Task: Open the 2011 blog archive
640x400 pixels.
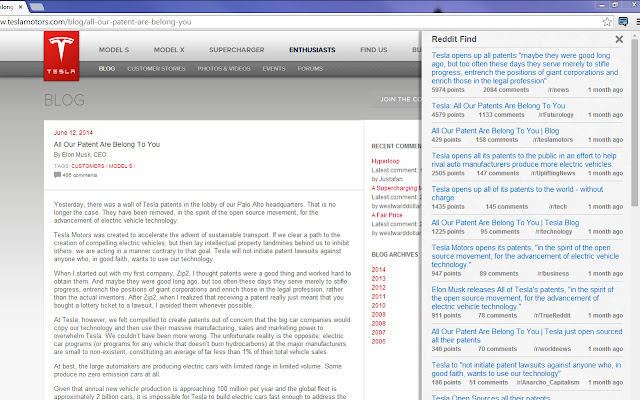Action: tap(378, 296)
